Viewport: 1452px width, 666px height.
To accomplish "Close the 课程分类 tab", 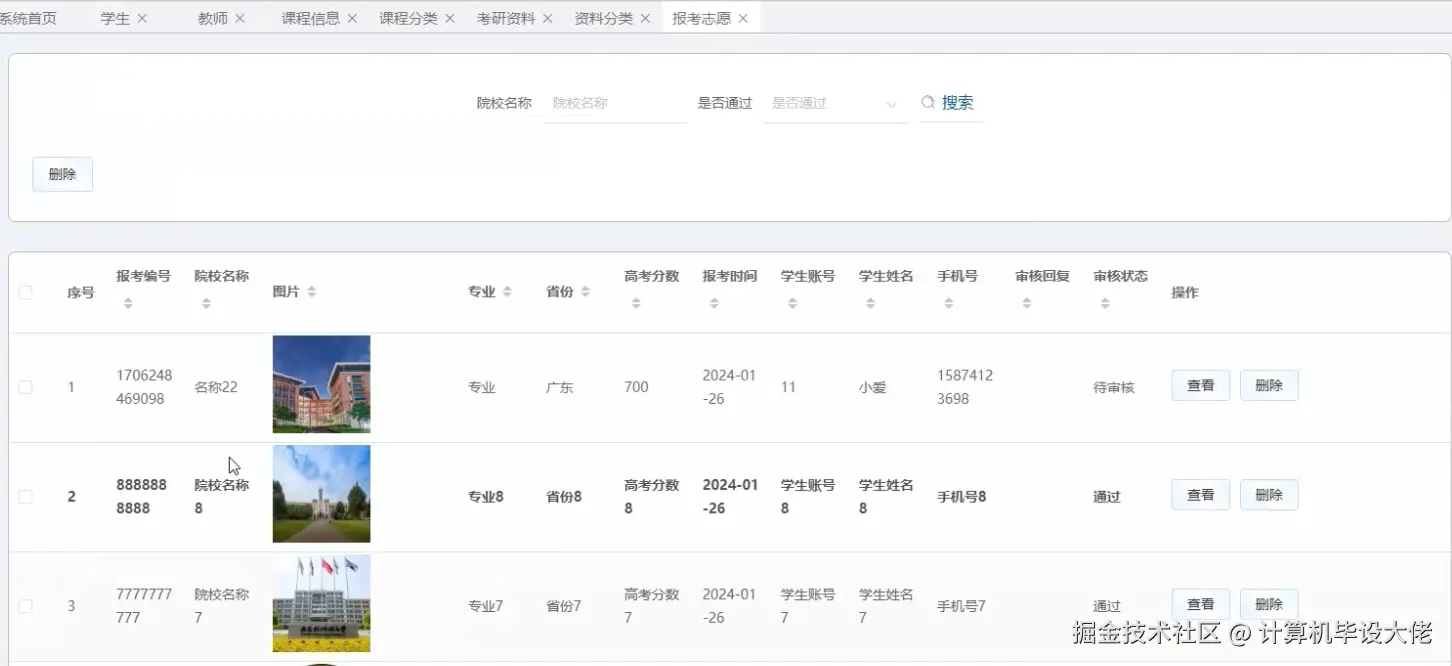I will (x=450, y=18).
